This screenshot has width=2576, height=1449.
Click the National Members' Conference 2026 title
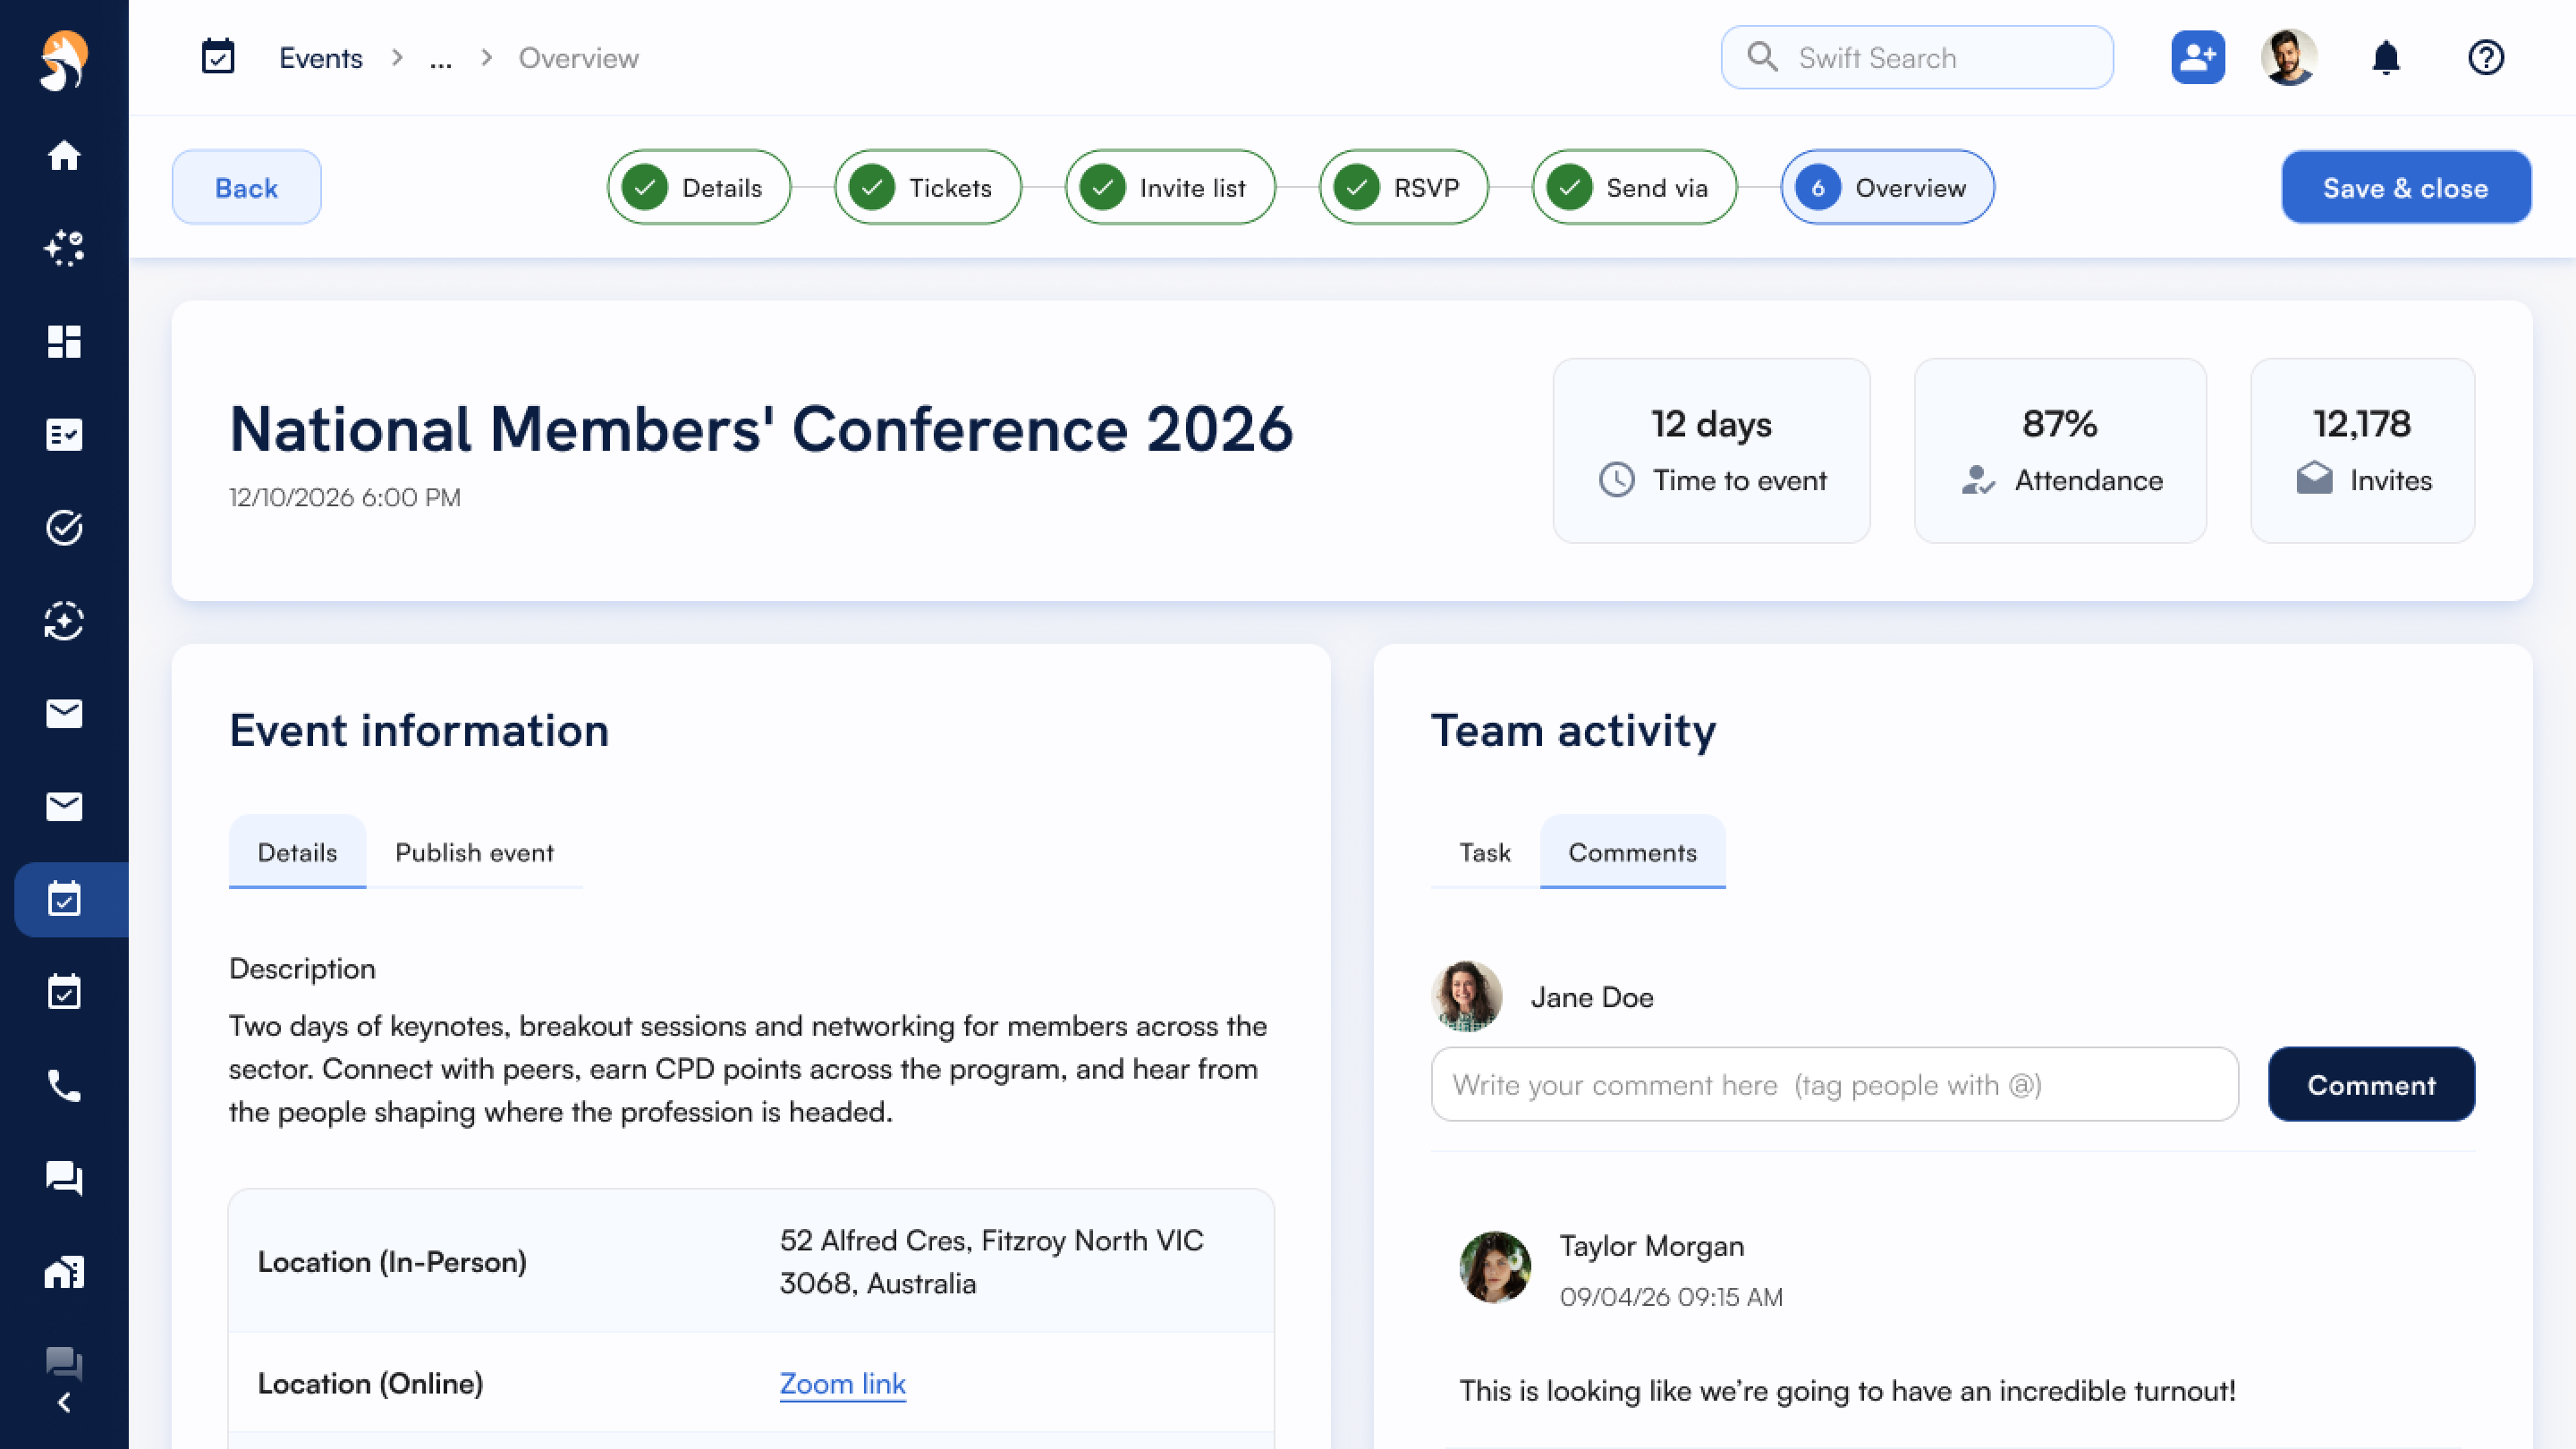(x=761, y=429)
